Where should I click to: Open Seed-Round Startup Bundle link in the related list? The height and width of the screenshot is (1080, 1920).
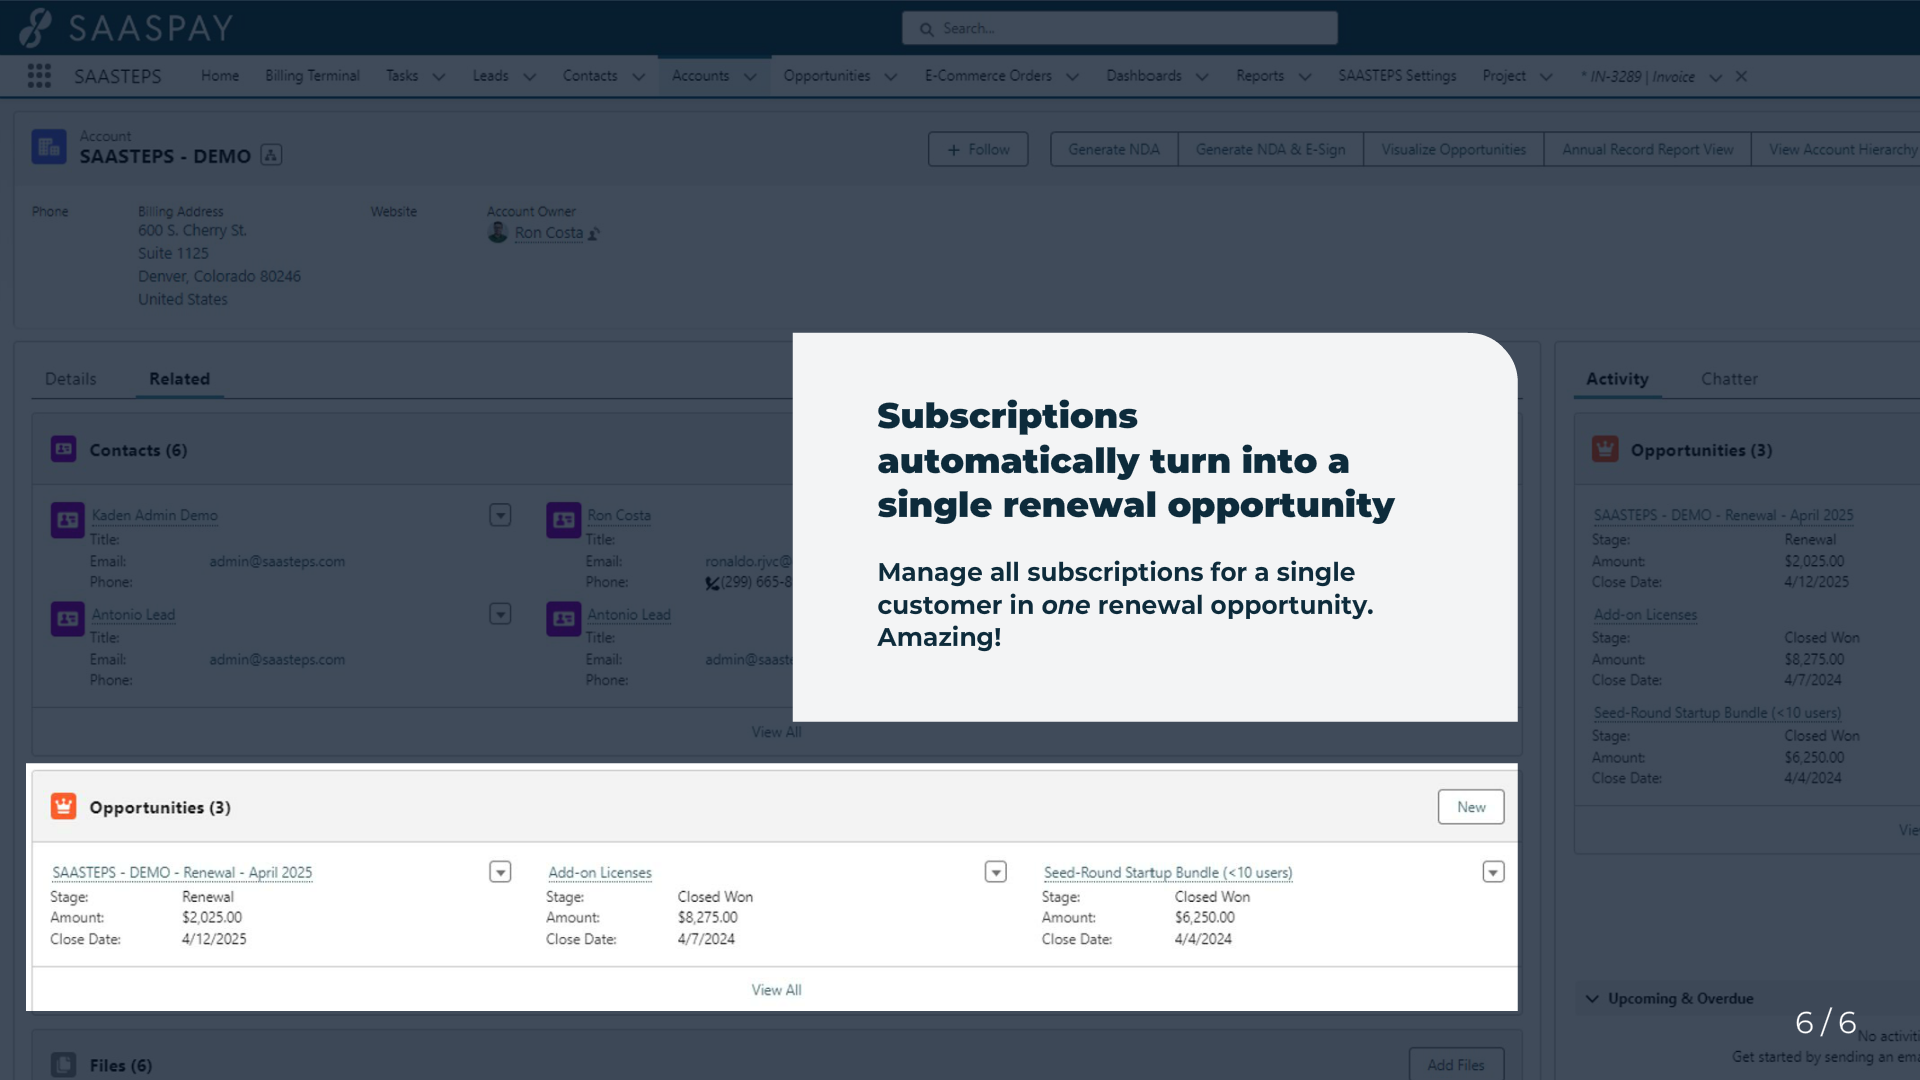click(1168, 872)
